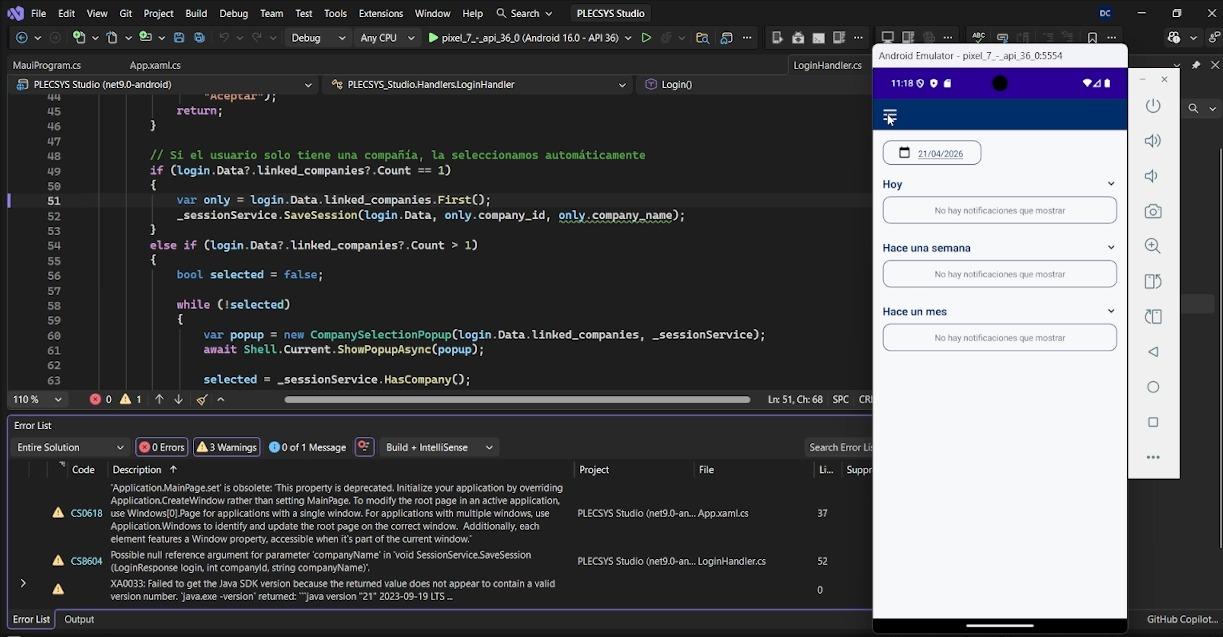Viewport: 1223px width, 637px height.
Task: Click the emulator Zoom magnifier icon
Action: coord(1153,246)
